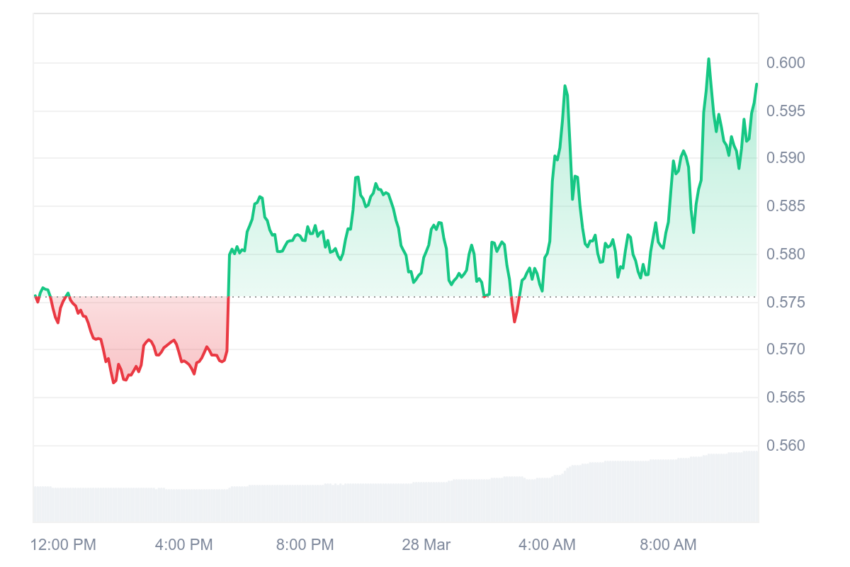Click the 0.565 price axis label
Viewport: 850px width, 567px height.
pyautogui.click(x=785, y=397)
